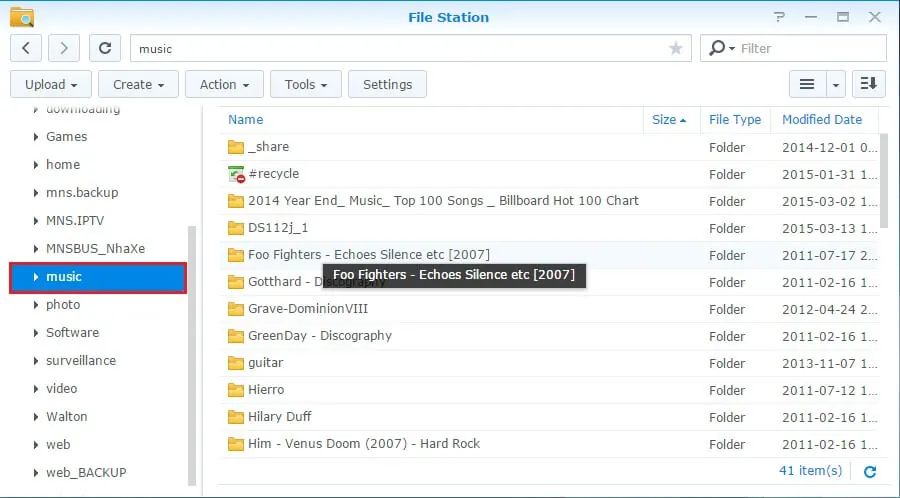Open the Tools dropdown menu
The height and width of the screenshot is (498, 900).
306,84
